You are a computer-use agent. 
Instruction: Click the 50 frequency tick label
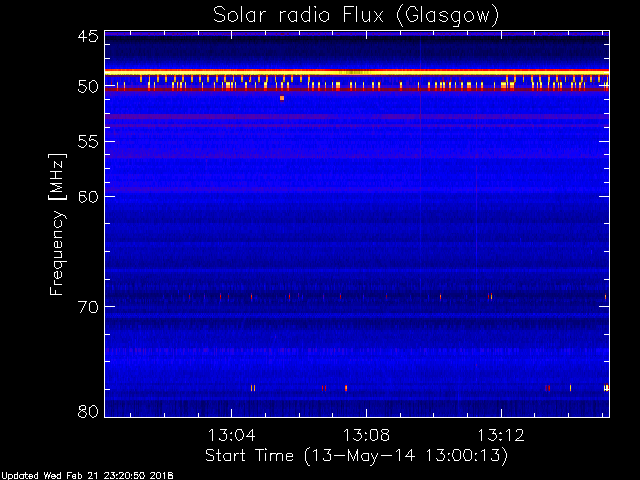pos(88,87)
